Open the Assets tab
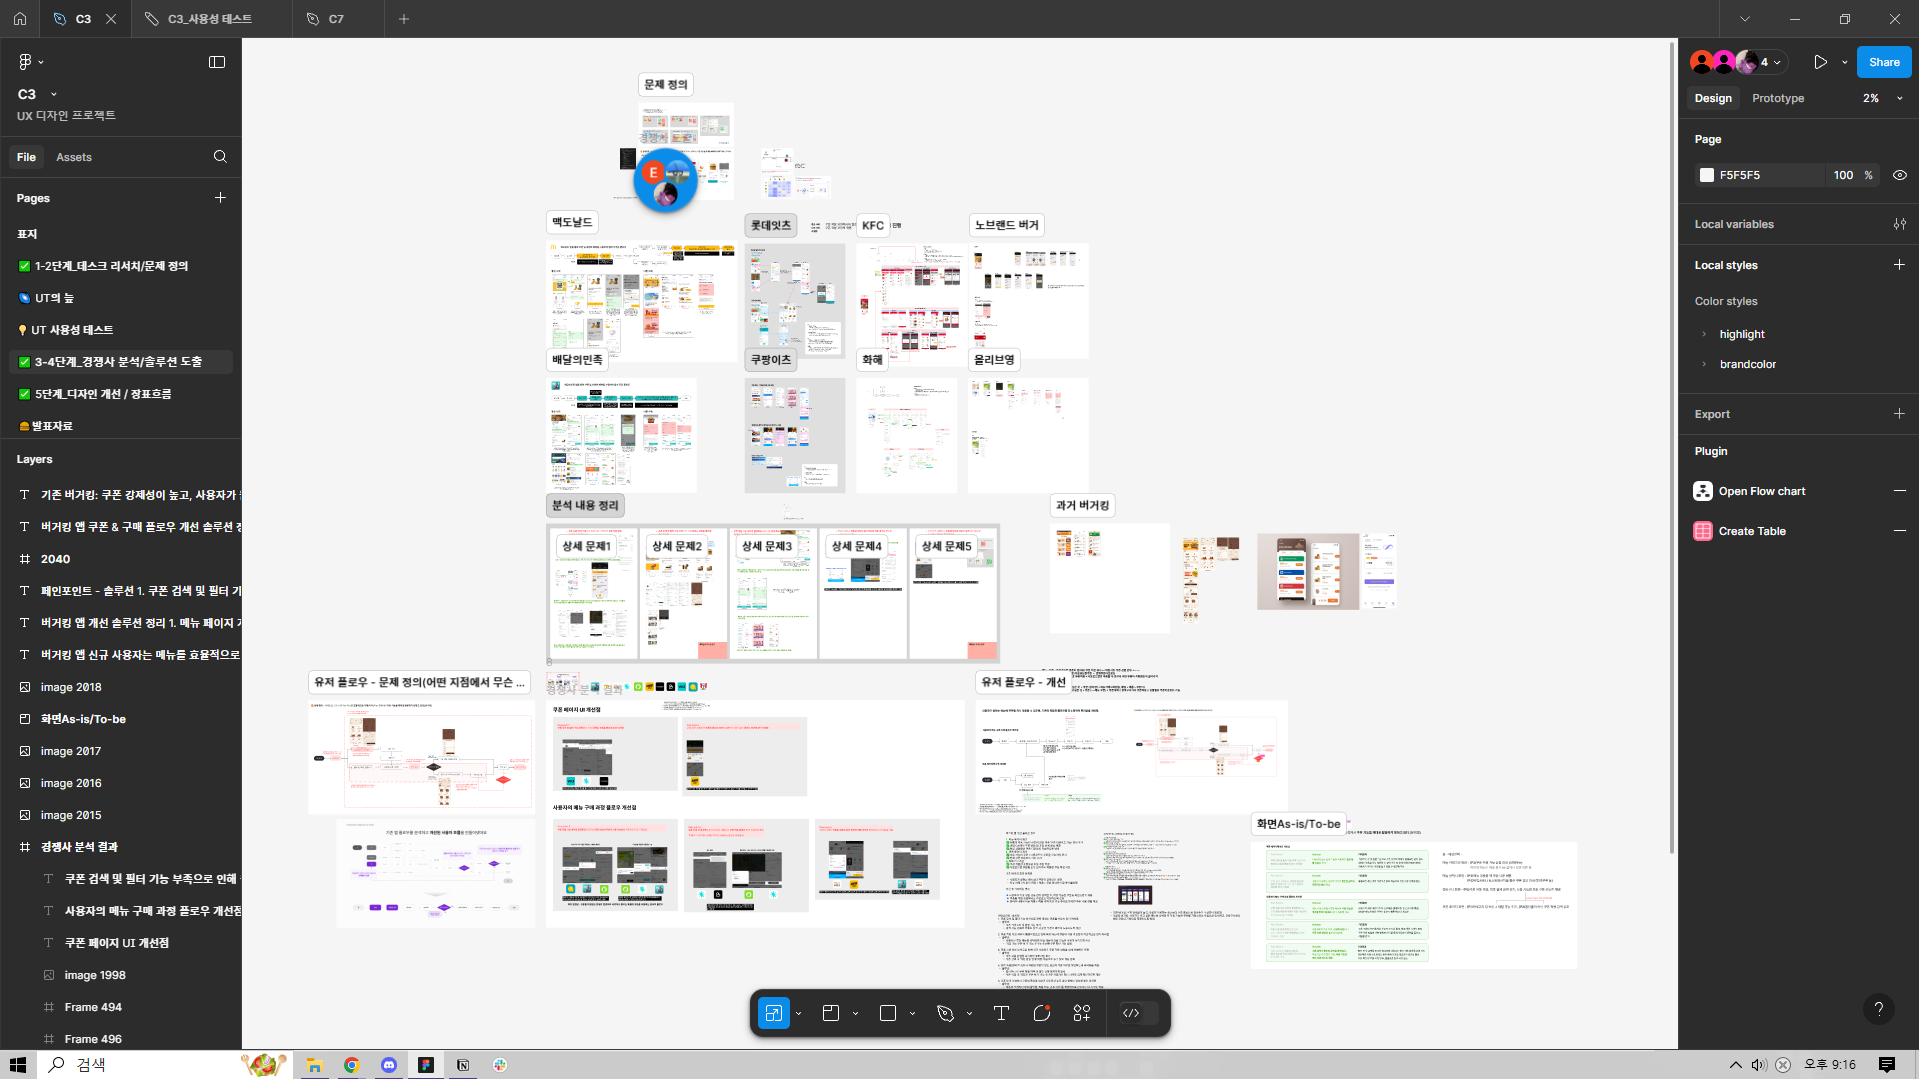Screen dimensions: 1919x1079 74,157
